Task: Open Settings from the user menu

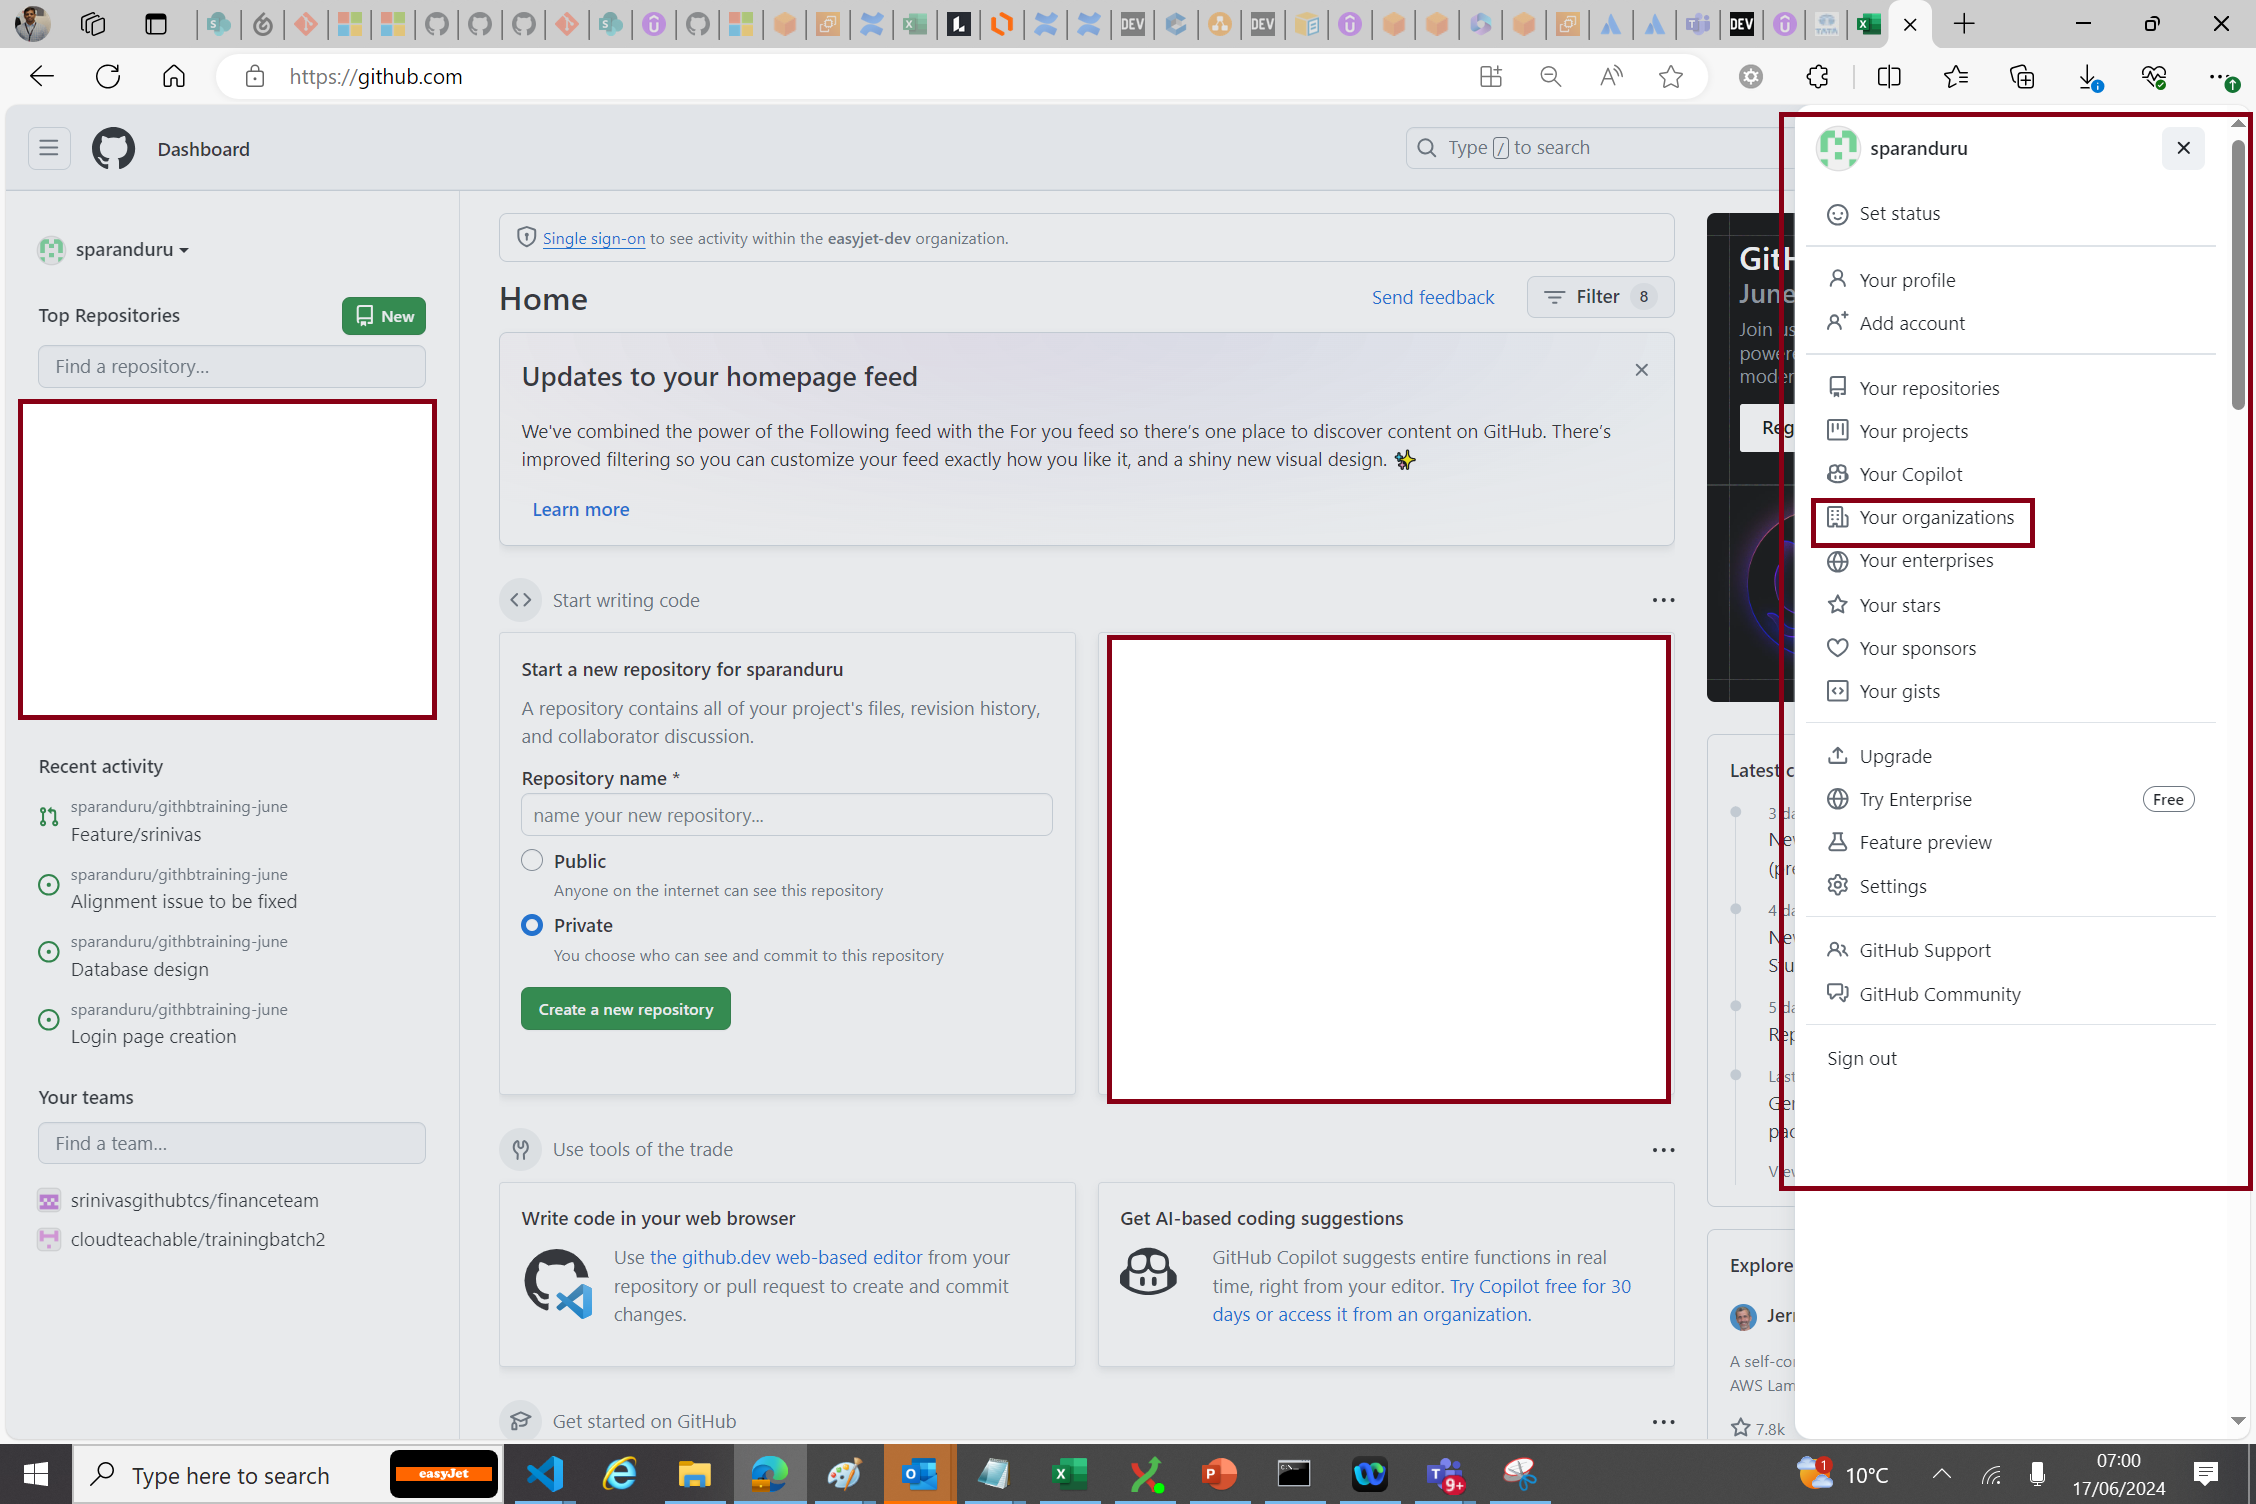Action: click(x=1892, y=886)
